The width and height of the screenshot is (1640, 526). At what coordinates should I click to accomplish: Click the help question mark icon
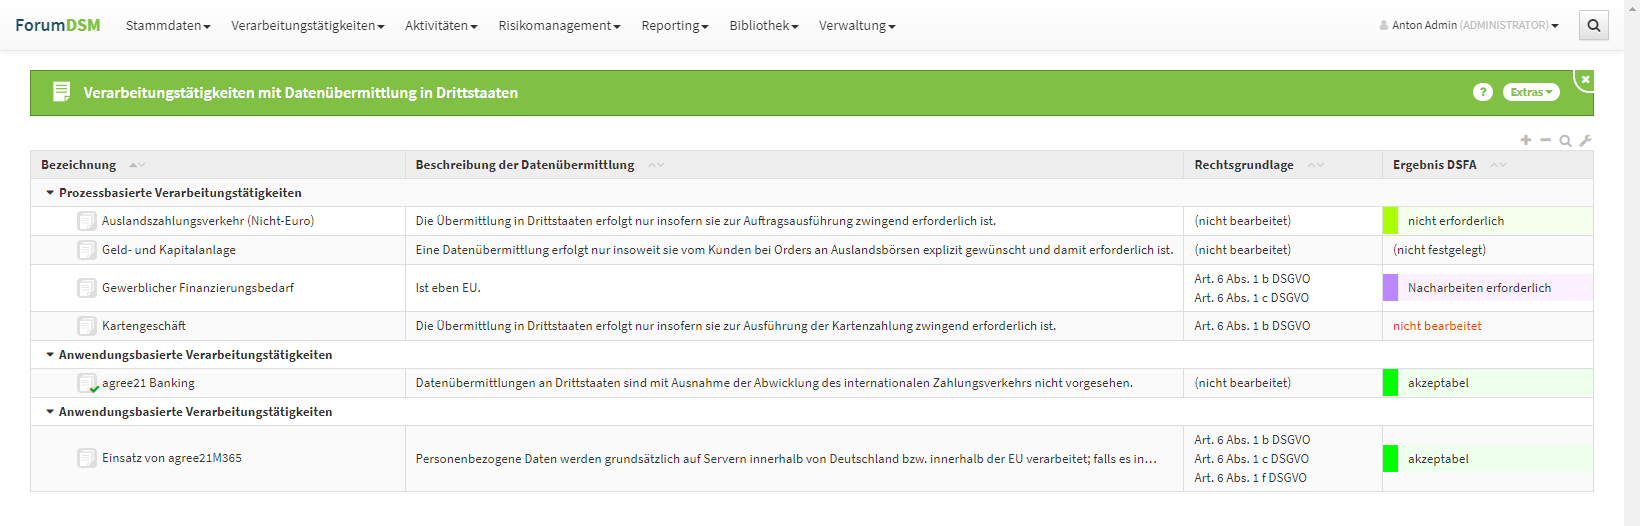click(1482, 92)
